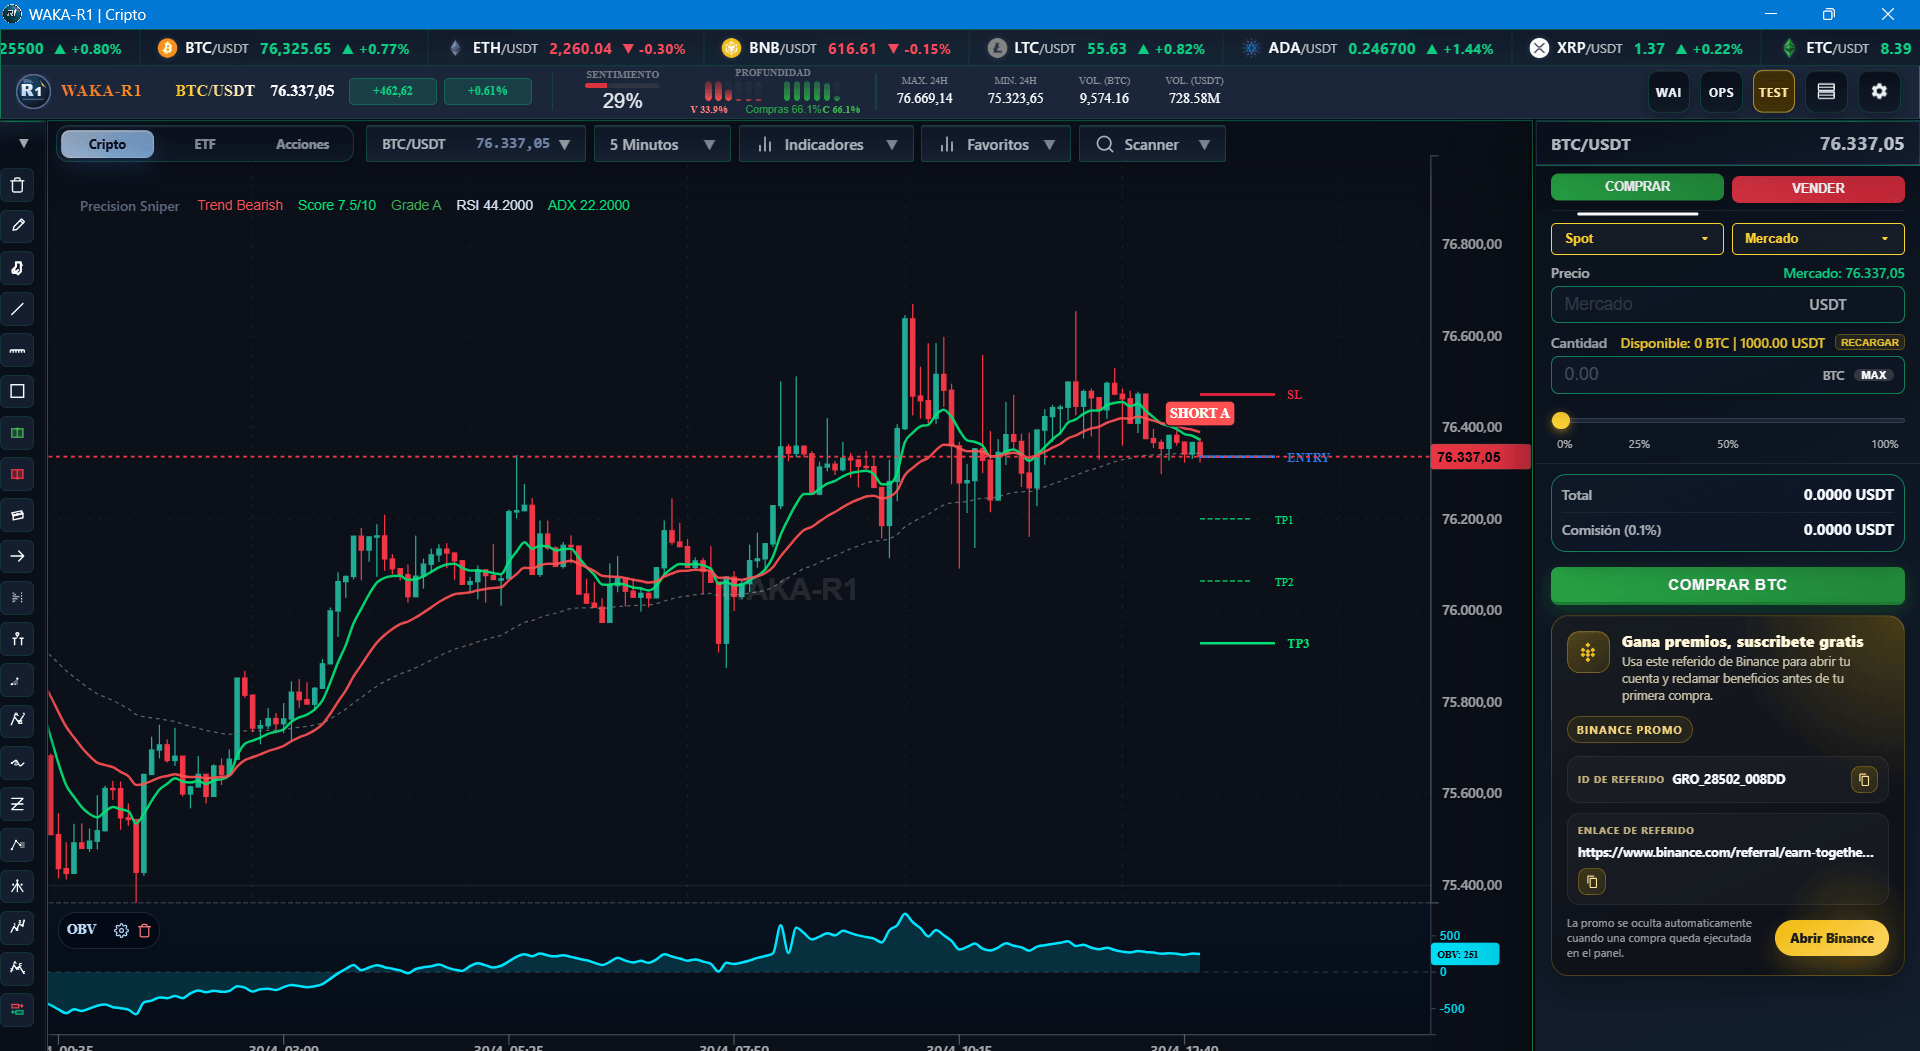This screenshot has height=1051, width=1920.
Task: Open the Mercado order type dropdown
Action: [1817, 238]
